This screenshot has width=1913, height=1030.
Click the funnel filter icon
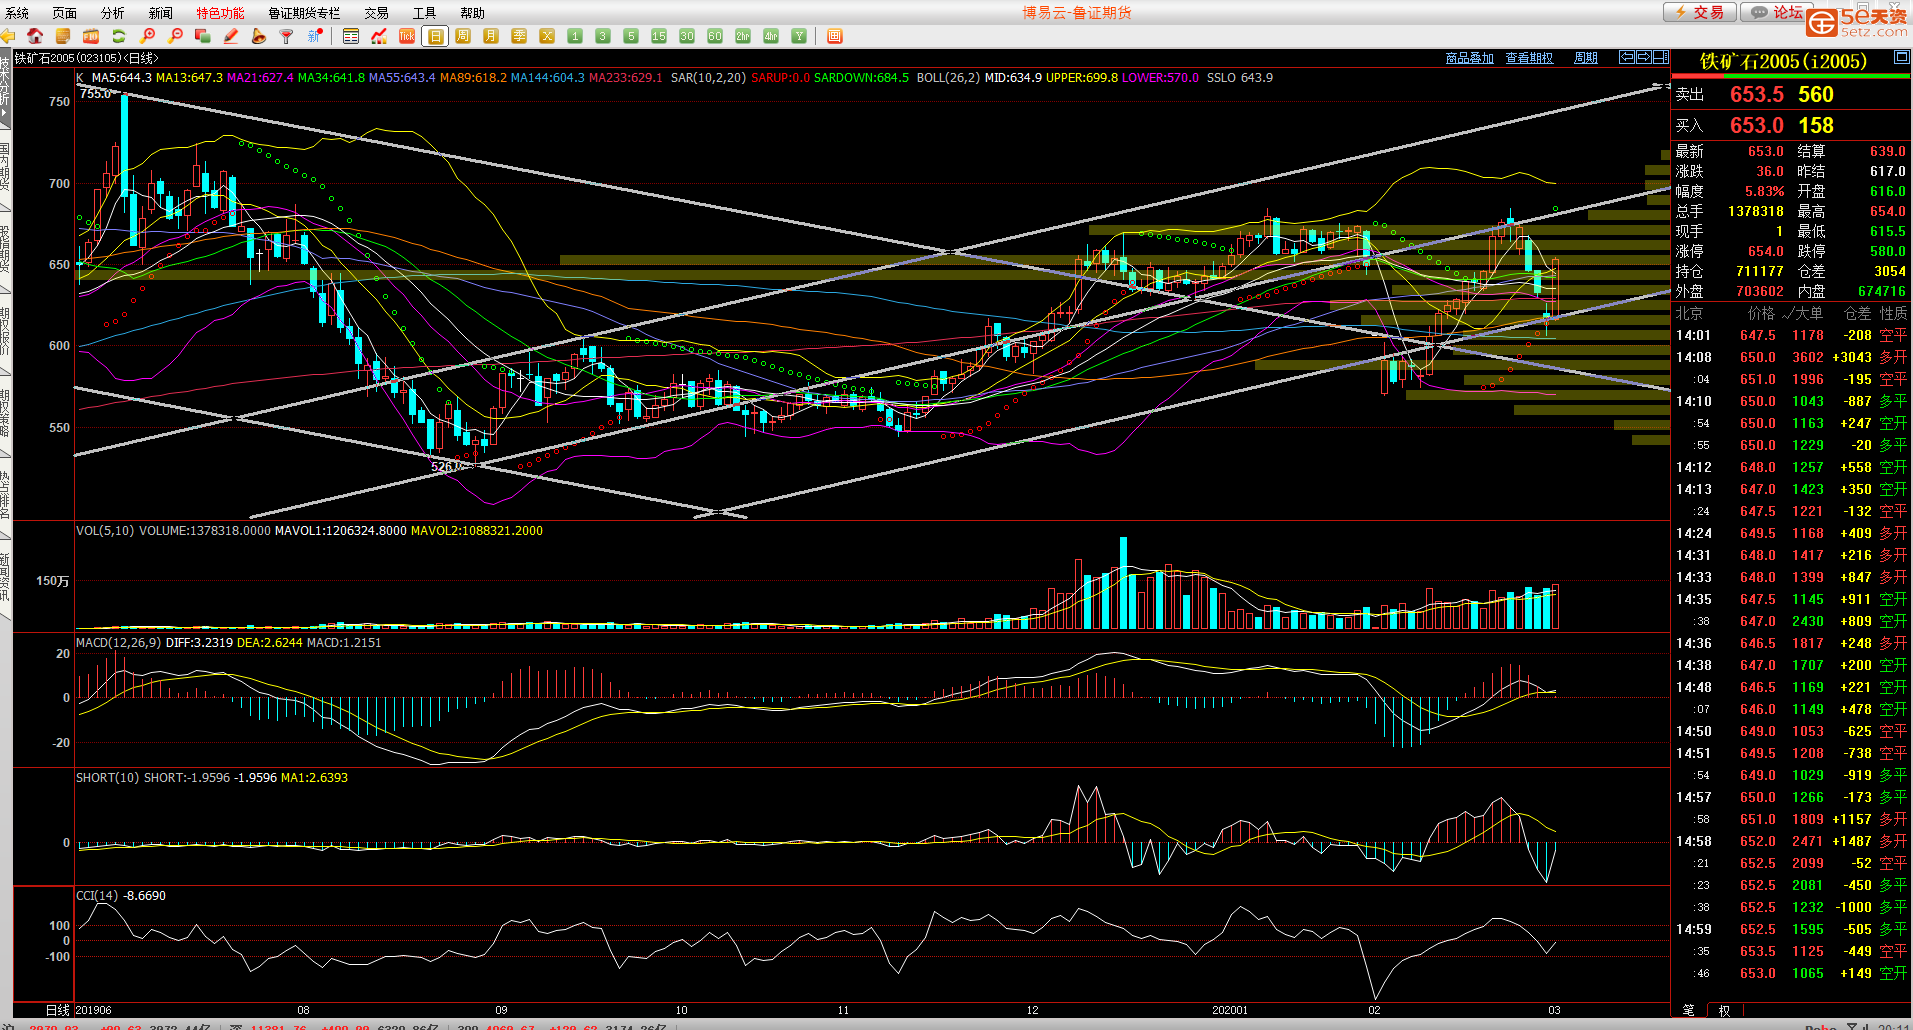(x=286, y=36)
